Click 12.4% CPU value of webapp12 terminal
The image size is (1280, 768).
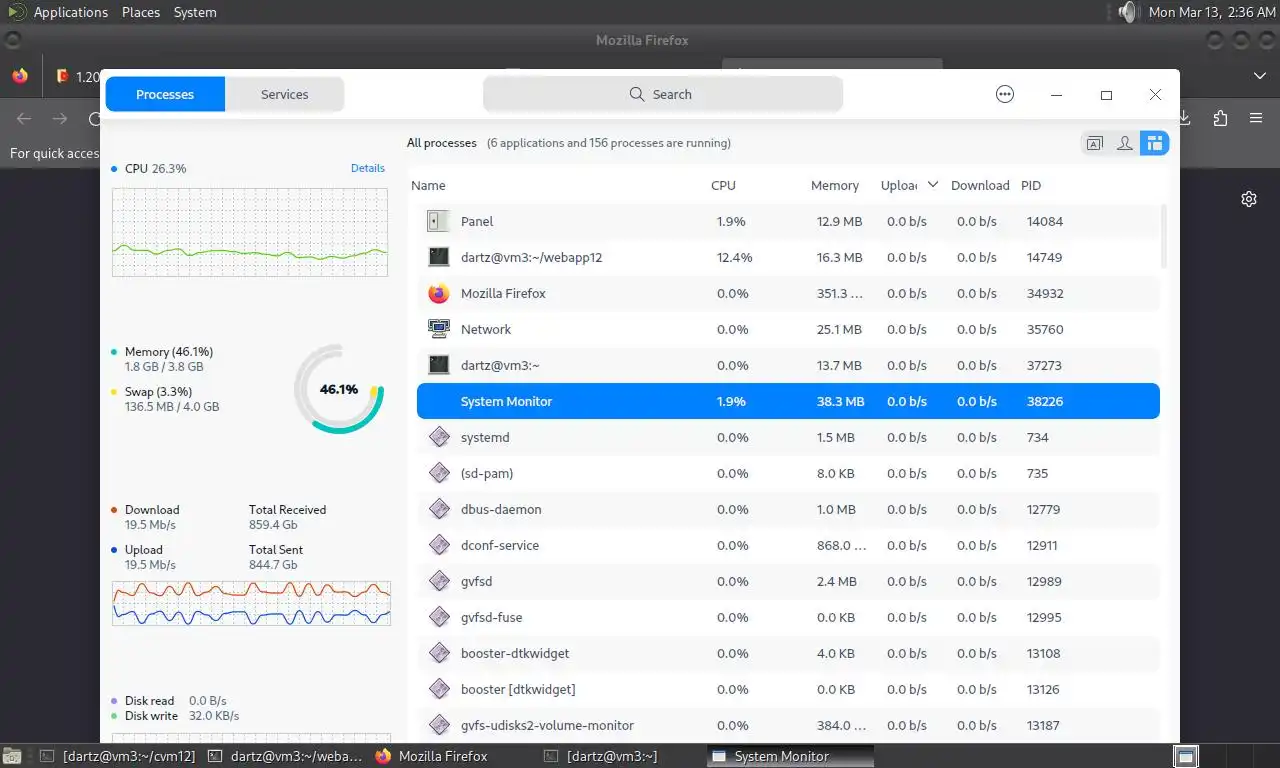pos(734,257)
